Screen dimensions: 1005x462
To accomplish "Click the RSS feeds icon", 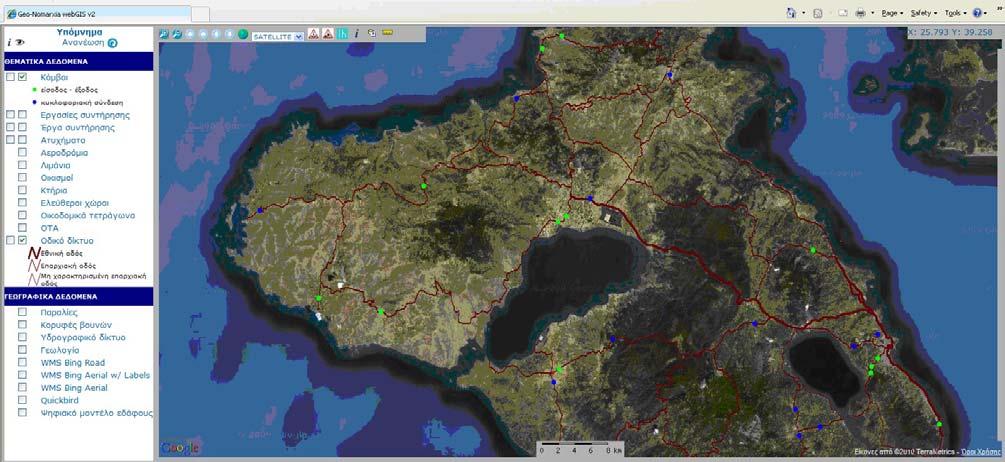I will (818, 13).
